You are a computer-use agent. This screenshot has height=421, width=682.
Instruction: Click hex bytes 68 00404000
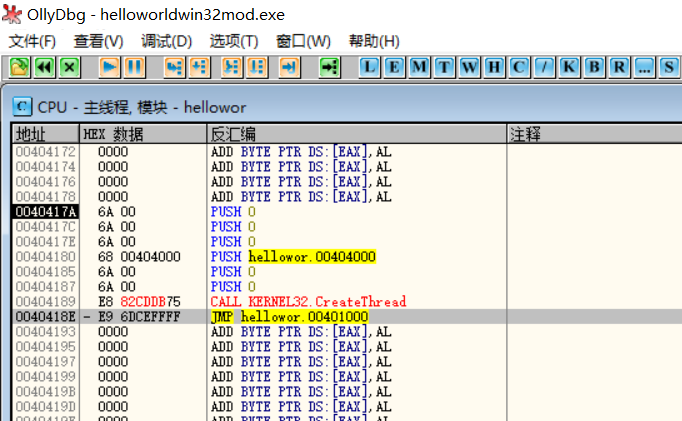[x=139, y=257]
